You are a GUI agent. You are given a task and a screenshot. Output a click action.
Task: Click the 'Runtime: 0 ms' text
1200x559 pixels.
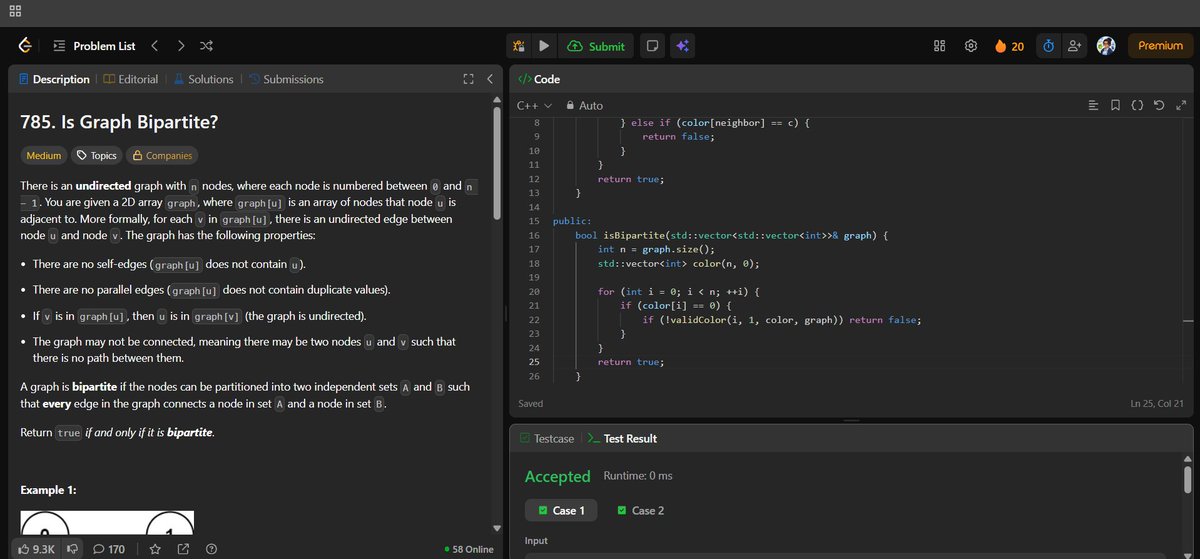coord(638,476)
